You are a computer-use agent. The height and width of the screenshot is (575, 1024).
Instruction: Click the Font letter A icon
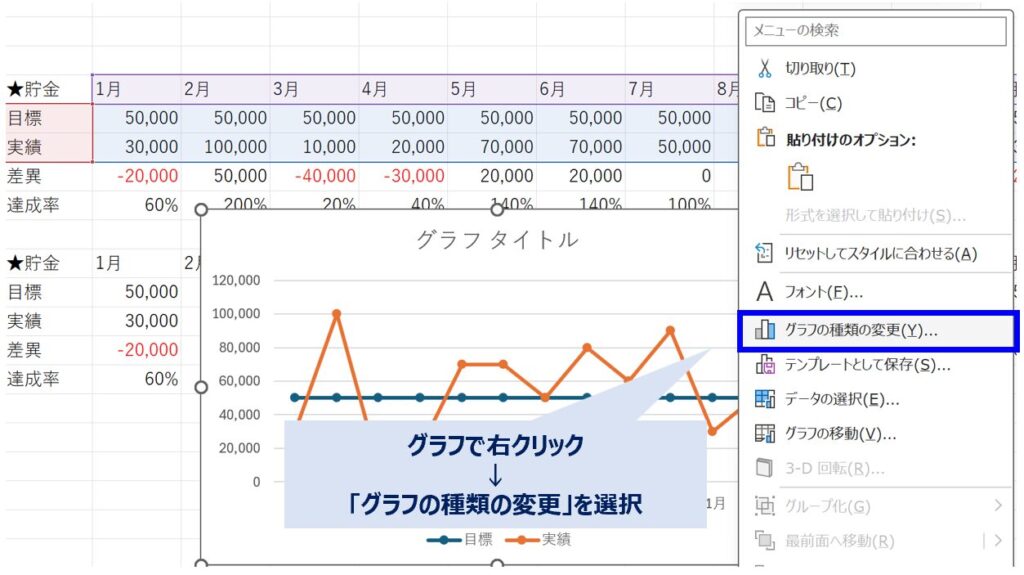click(764, 291)
